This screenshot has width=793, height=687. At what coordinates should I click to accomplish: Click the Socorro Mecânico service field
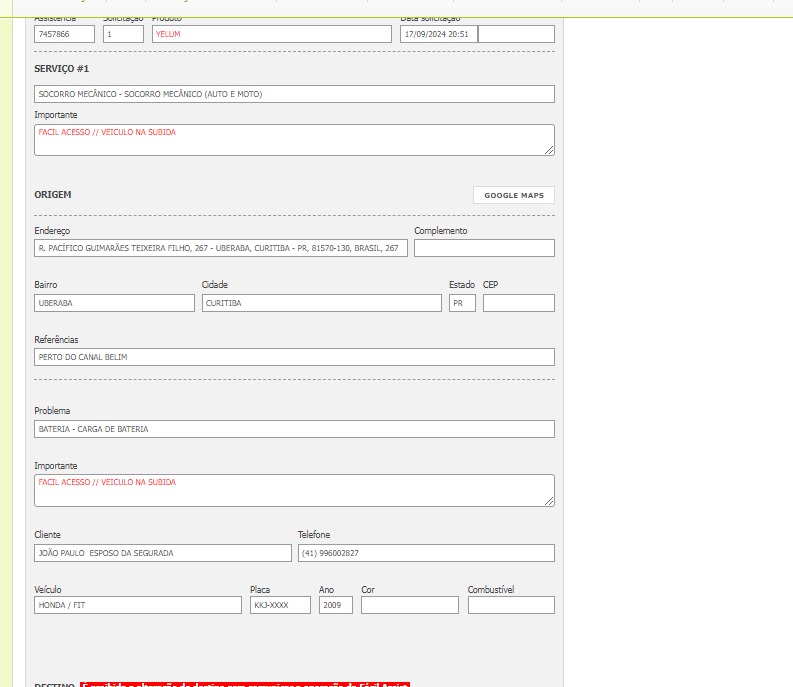pyautogui.click(x=294, y=94)
